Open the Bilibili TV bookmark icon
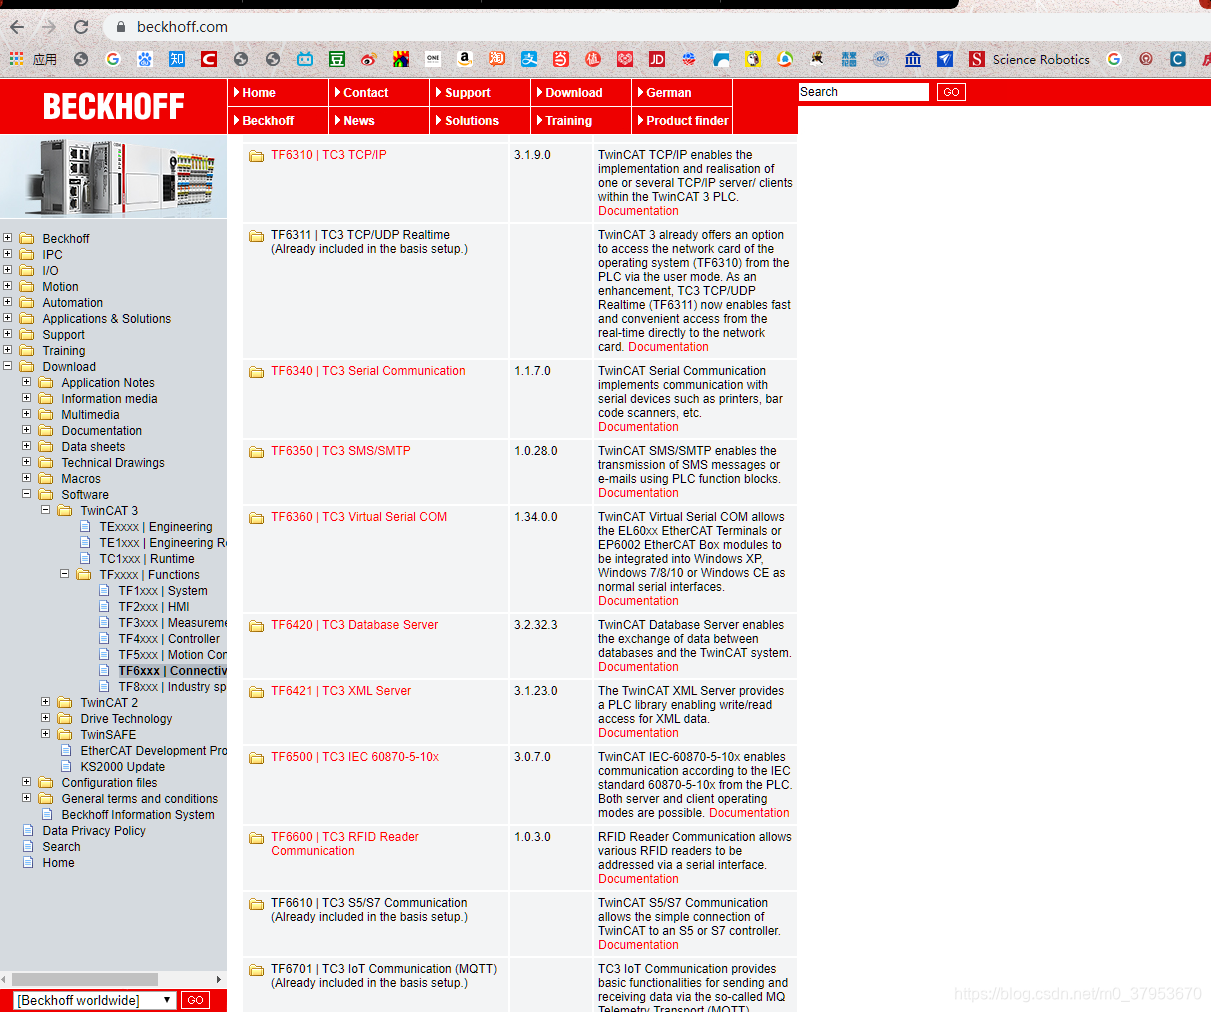The height and width of the screenshot is (1012, 1211). [305, 59]
